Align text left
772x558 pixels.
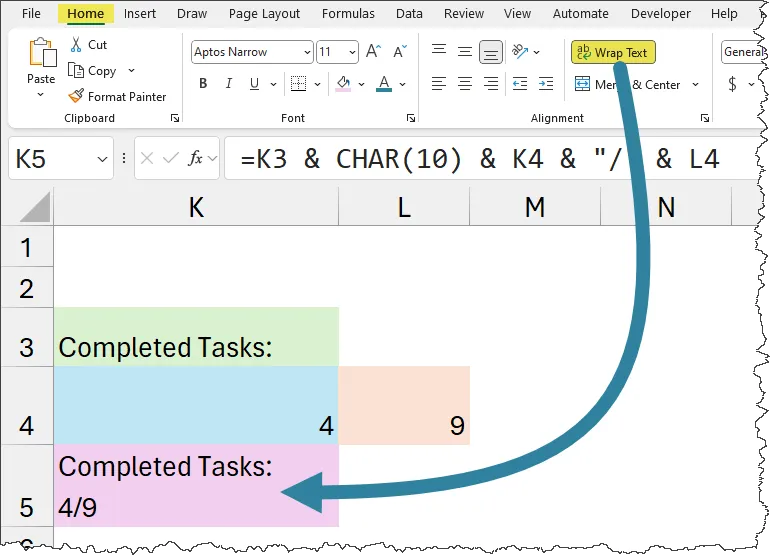click(439, 84)
